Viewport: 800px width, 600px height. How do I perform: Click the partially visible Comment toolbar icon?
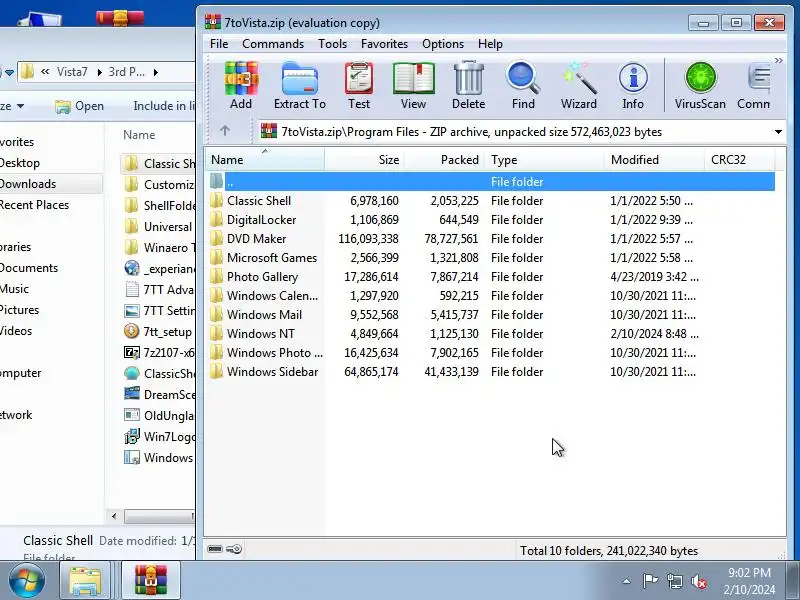coord(754,86)
